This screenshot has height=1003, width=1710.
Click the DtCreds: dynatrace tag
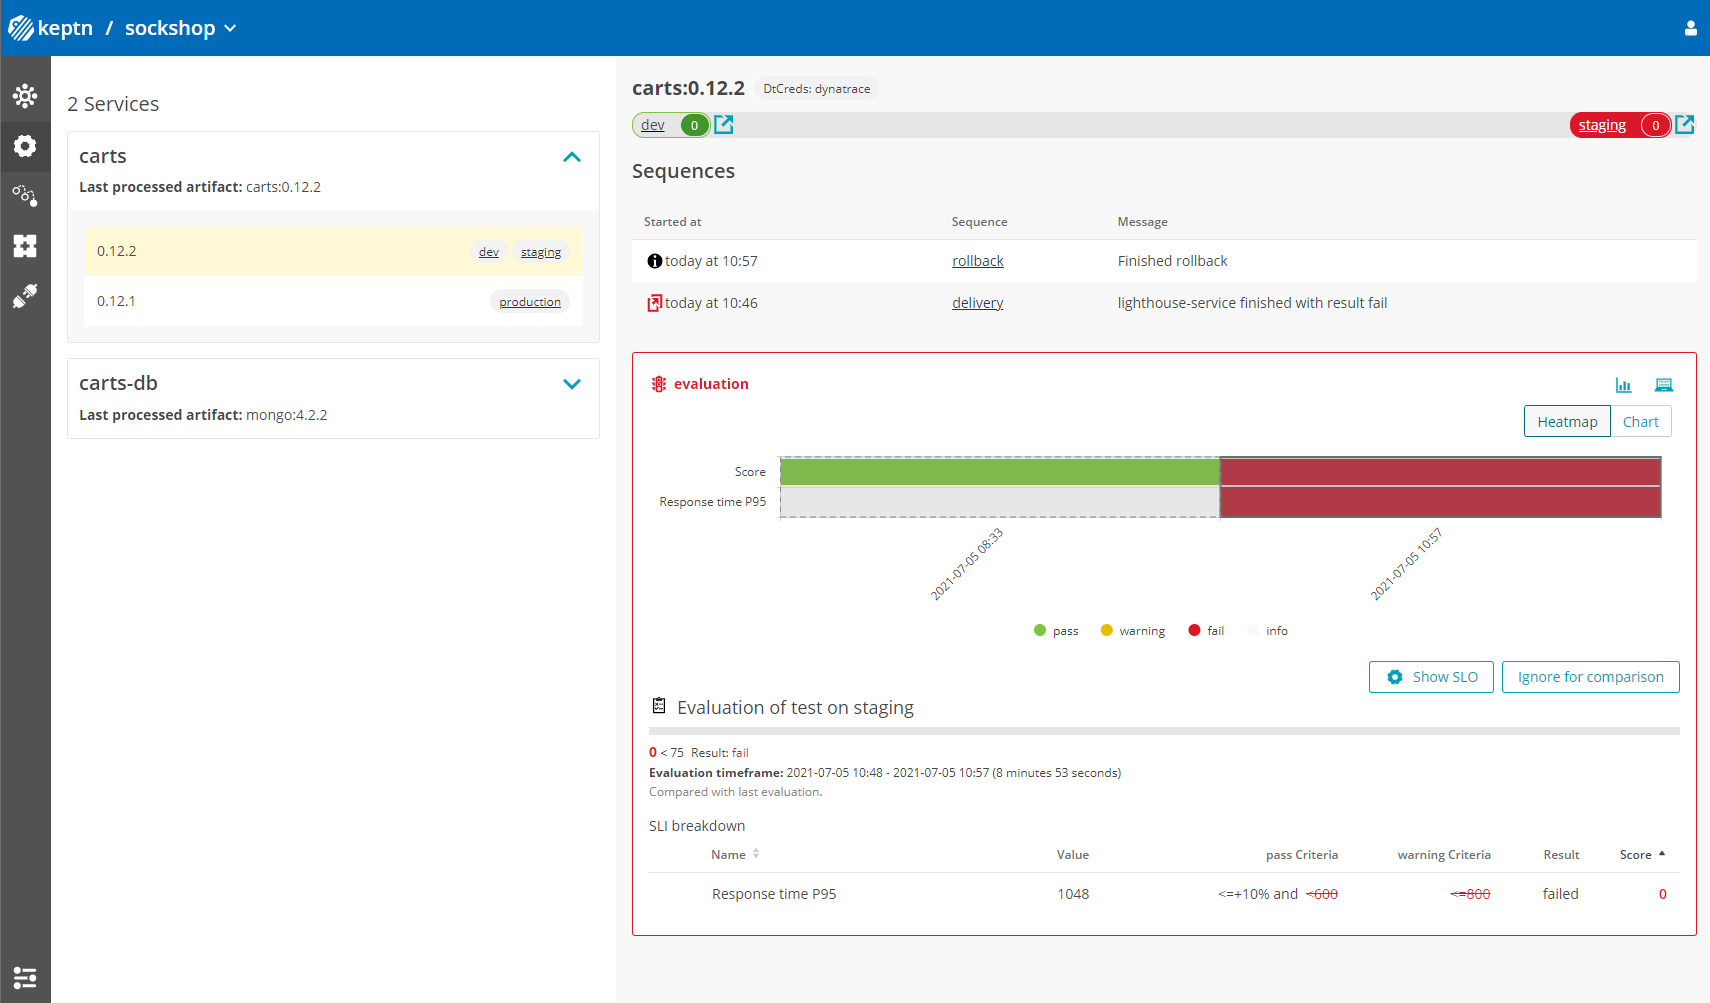pos(816,89)
